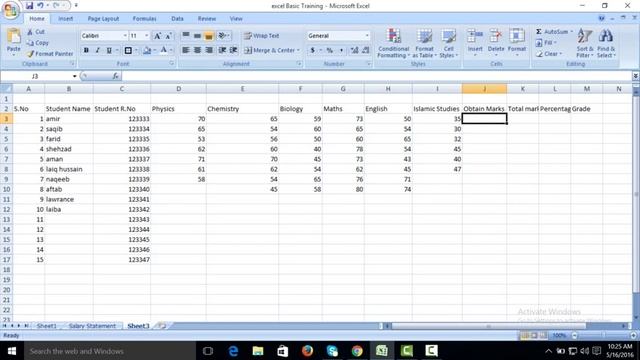This screenshot has height=360, width=640.
Task: Increase cell indent
Action: (x=233, y=50)
